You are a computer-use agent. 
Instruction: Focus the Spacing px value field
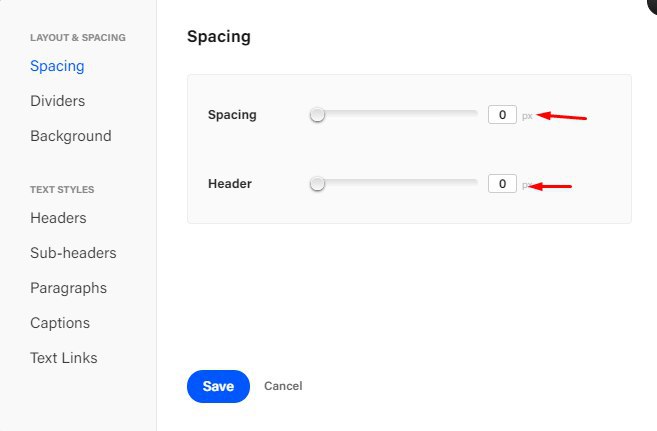[502, 115]
